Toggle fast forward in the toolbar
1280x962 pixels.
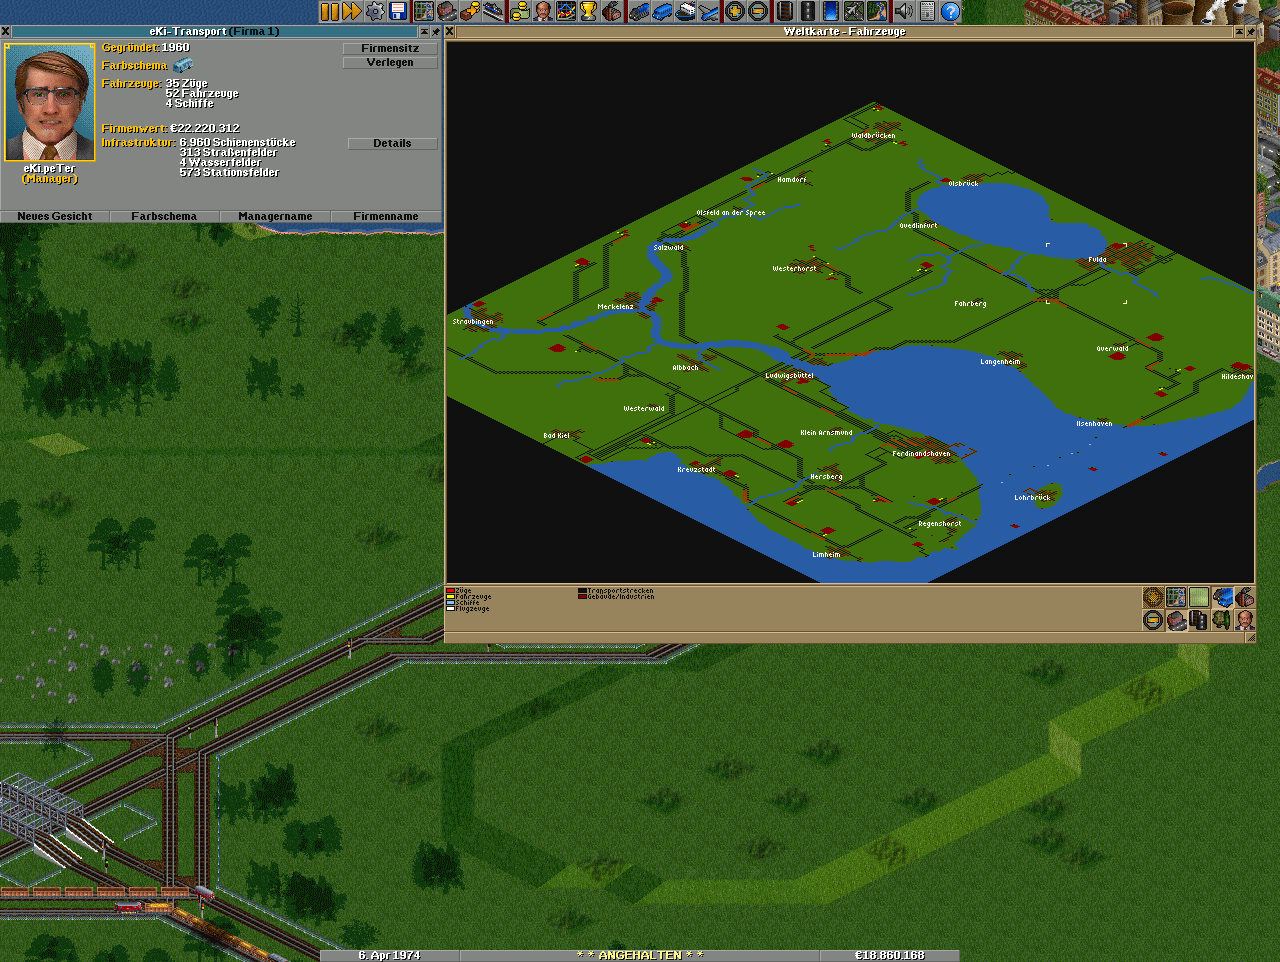click(x=352, y=11)
